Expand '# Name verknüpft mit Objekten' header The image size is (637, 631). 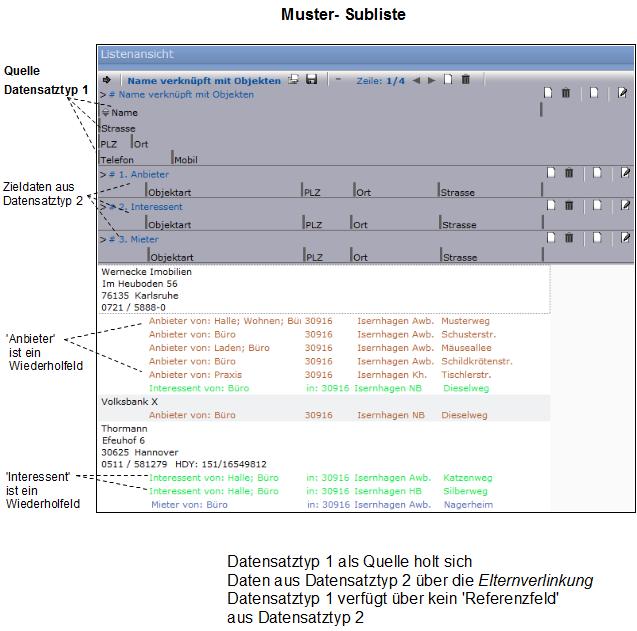175,95
